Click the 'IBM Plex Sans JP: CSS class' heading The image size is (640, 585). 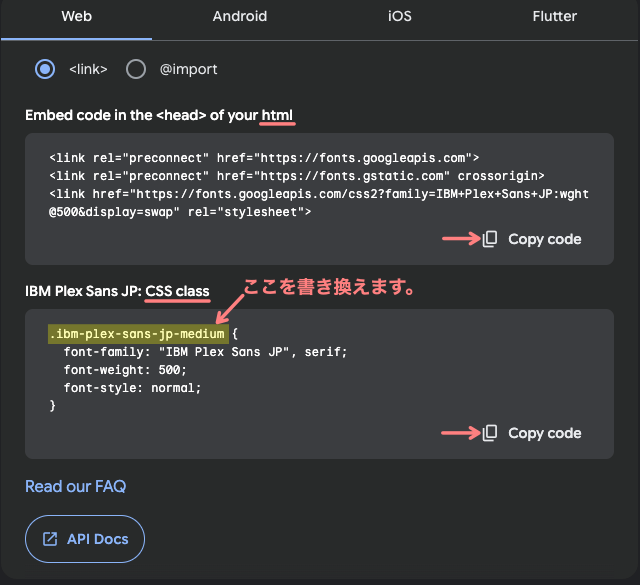[117, 291]
